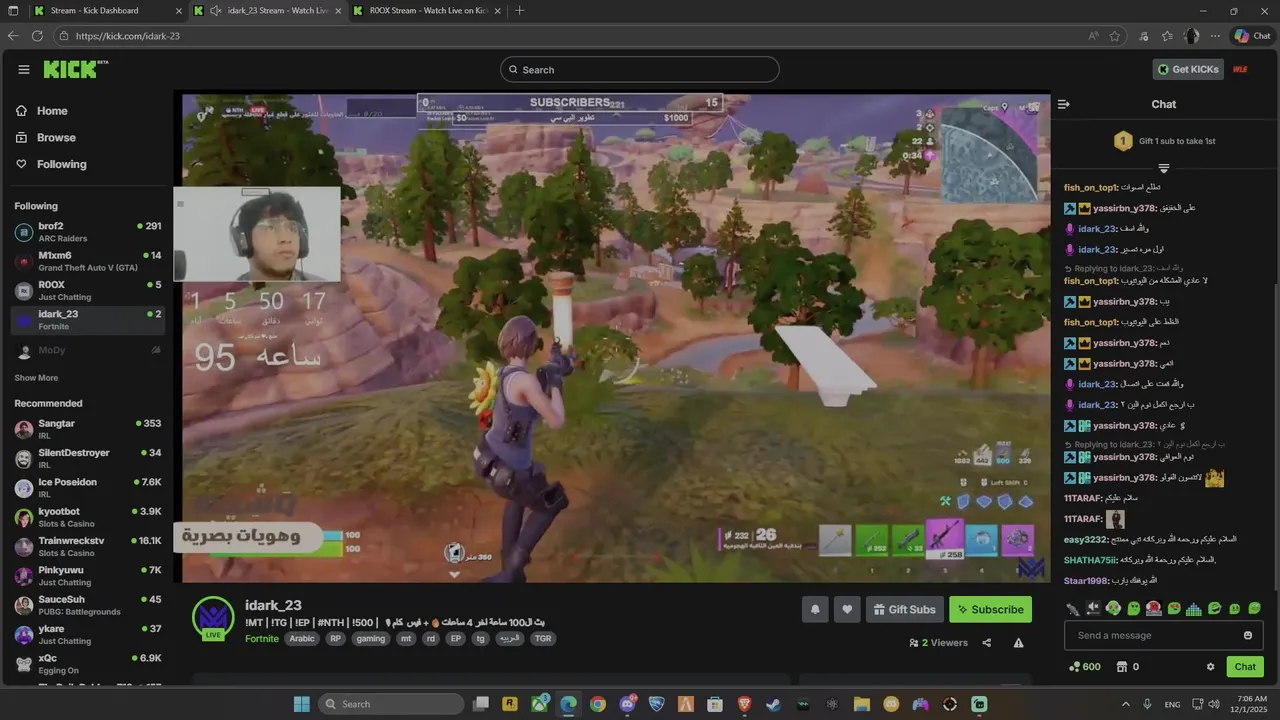Insert the equalizer bars emote
Viewport: 1280px width, 720px height.
pyautogui.click(x=1194, y=608)
